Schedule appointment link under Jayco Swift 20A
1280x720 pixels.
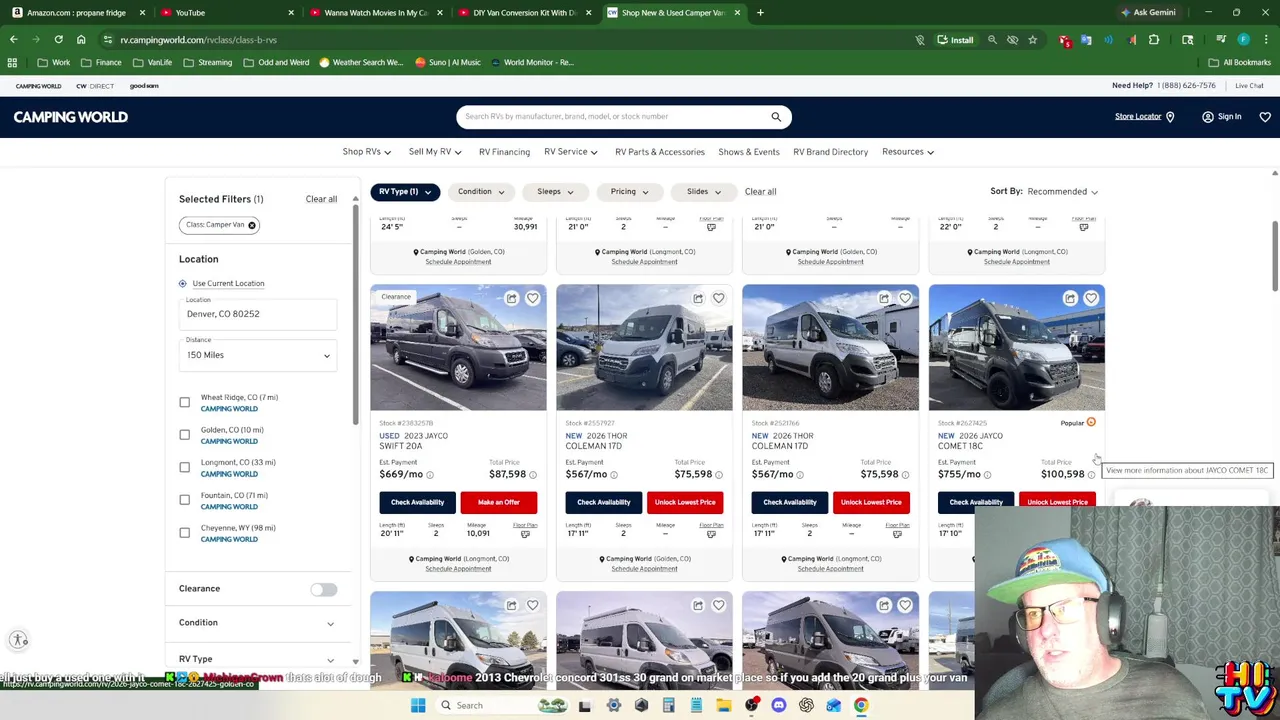pyautogui.click(x=458, y=569)
